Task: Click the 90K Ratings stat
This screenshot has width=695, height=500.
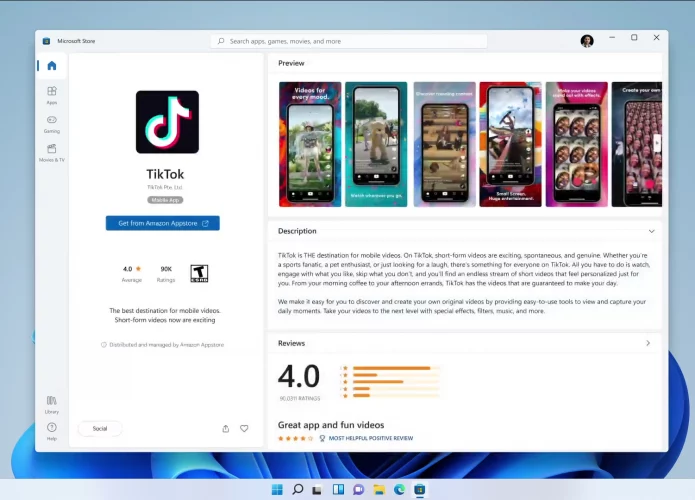Action: tap(166, 274)
